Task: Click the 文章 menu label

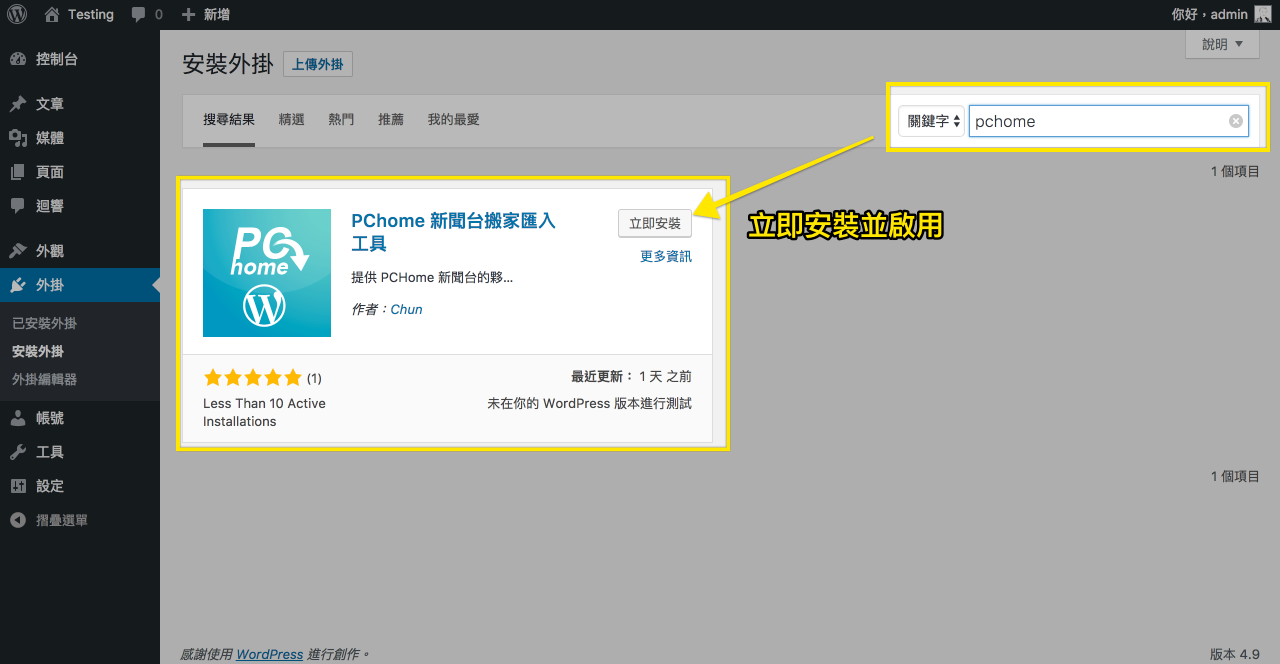Action: click(x=50, y=104)
